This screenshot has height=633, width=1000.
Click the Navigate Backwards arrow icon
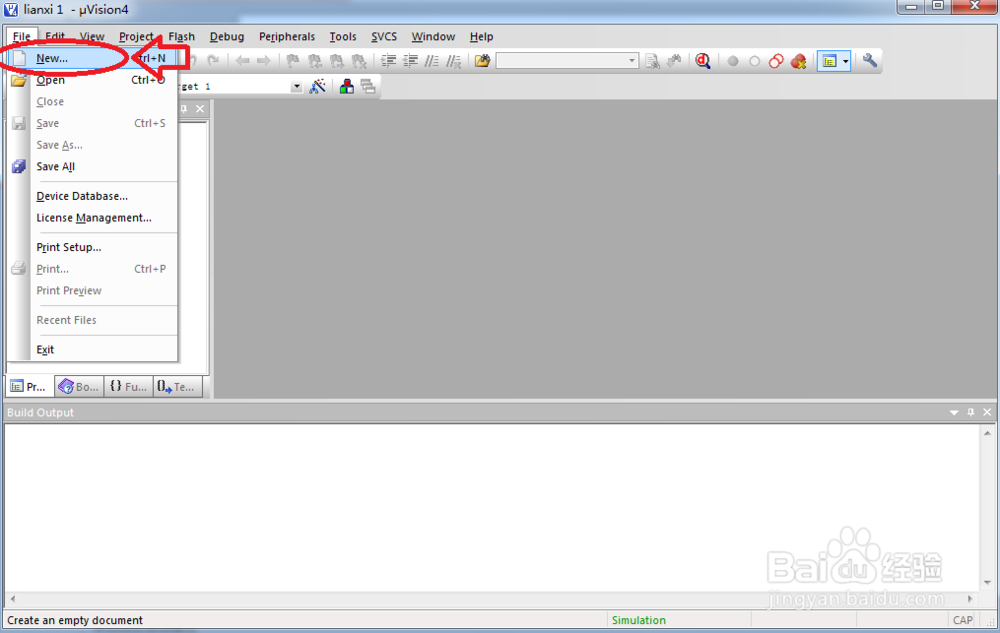[242, 61]
